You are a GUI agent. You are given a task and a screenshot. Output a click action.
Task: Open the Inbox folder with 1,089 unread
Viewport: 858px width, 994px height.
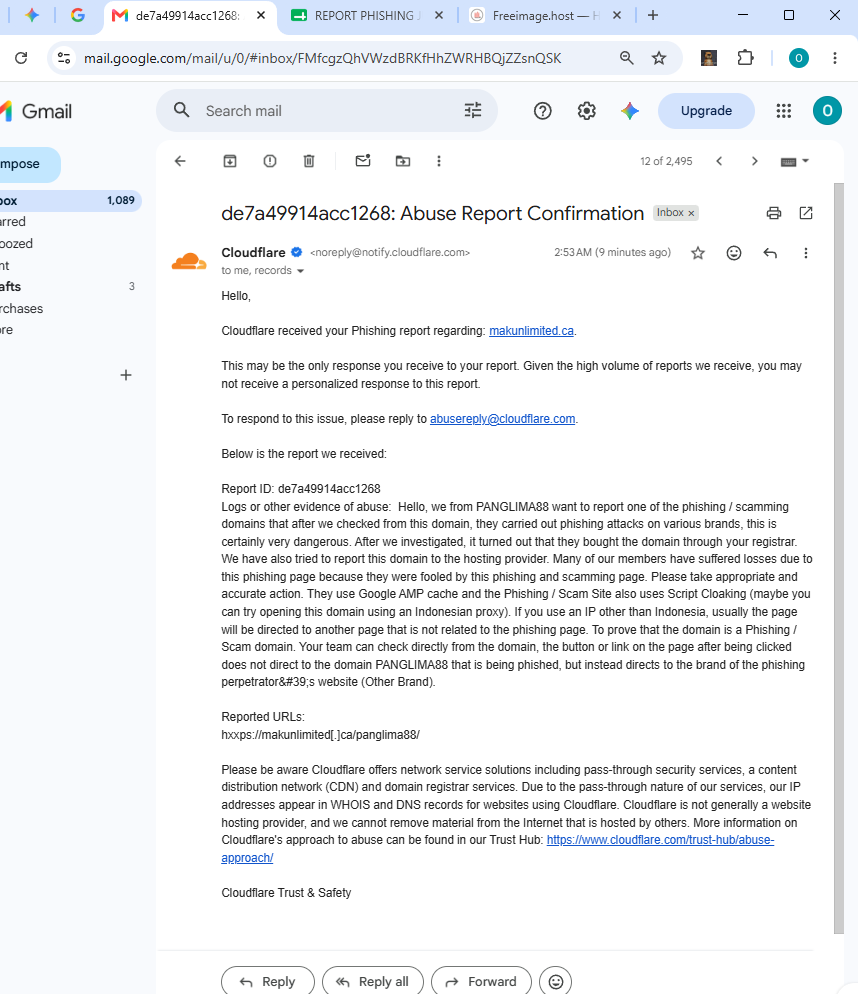[x=70, y=200]
